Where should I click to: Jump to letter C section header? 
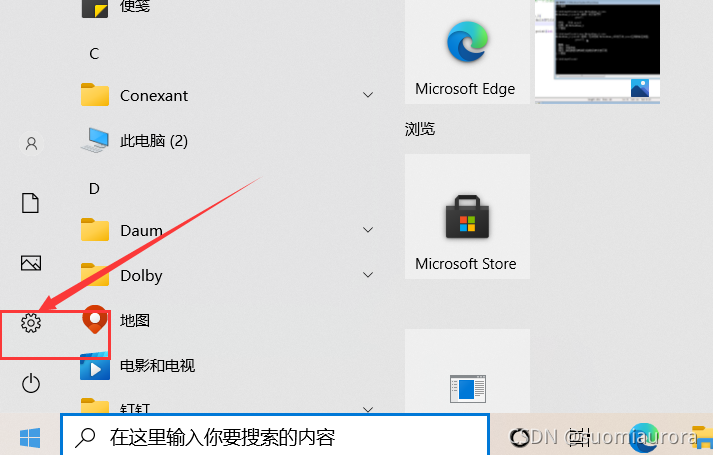[x=94, y=54]
